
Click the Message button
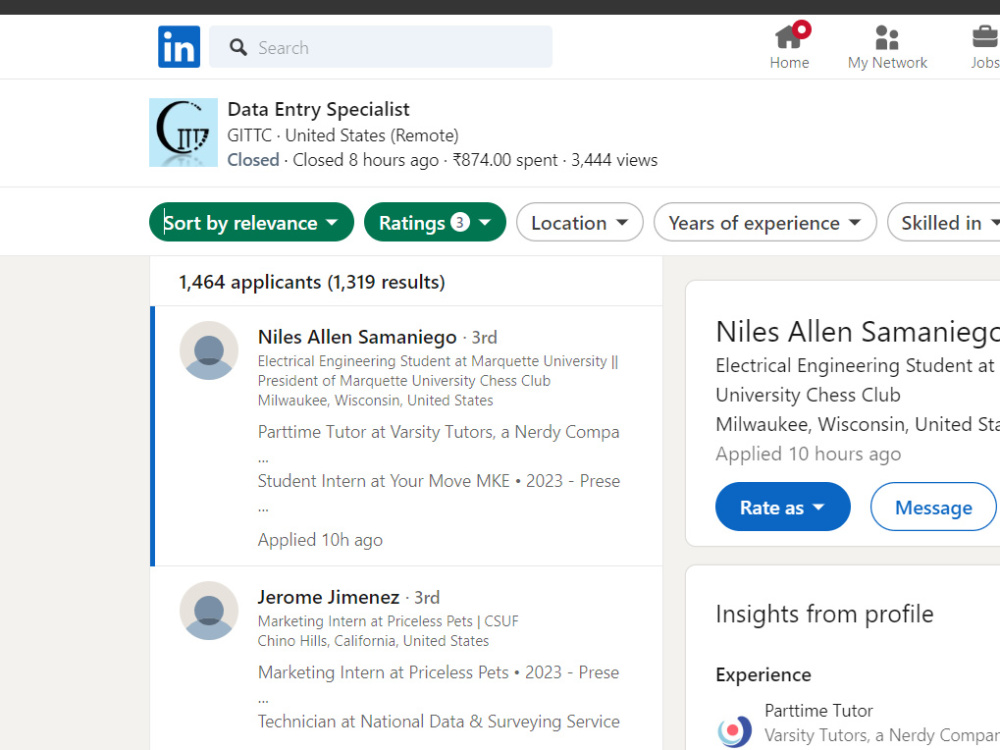coord(933,506)
